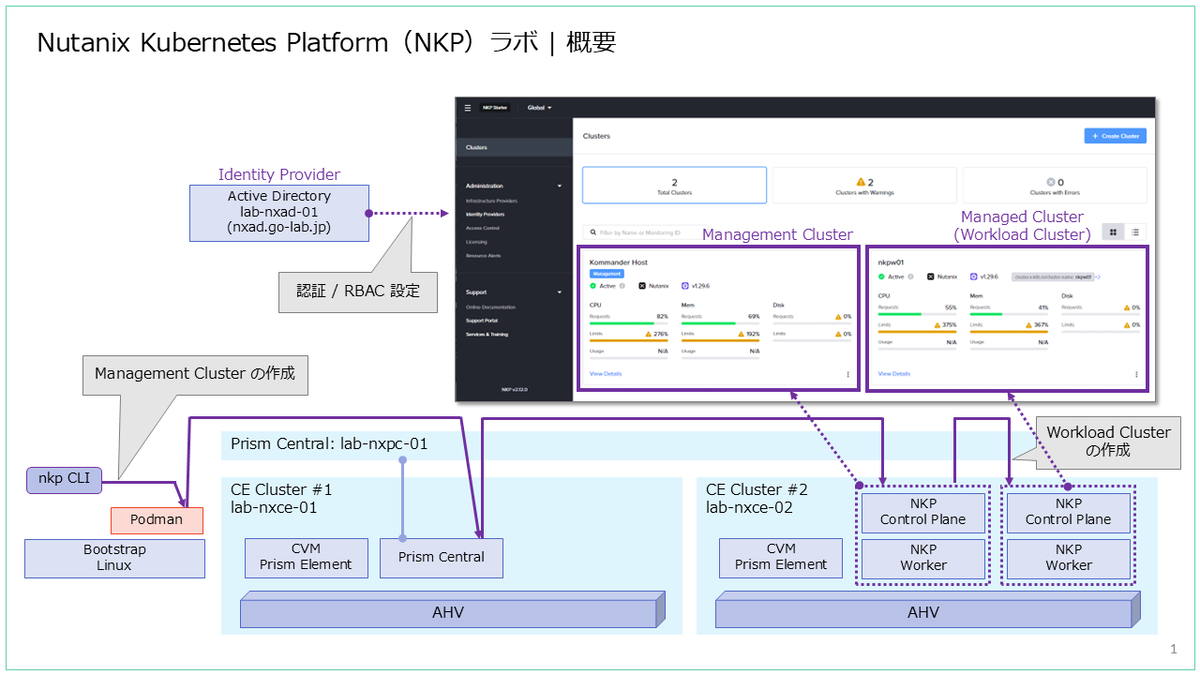Click Kubernetes version icon on nkpw01
This screenshot has height=675, width=1200.
pos(974,276)
